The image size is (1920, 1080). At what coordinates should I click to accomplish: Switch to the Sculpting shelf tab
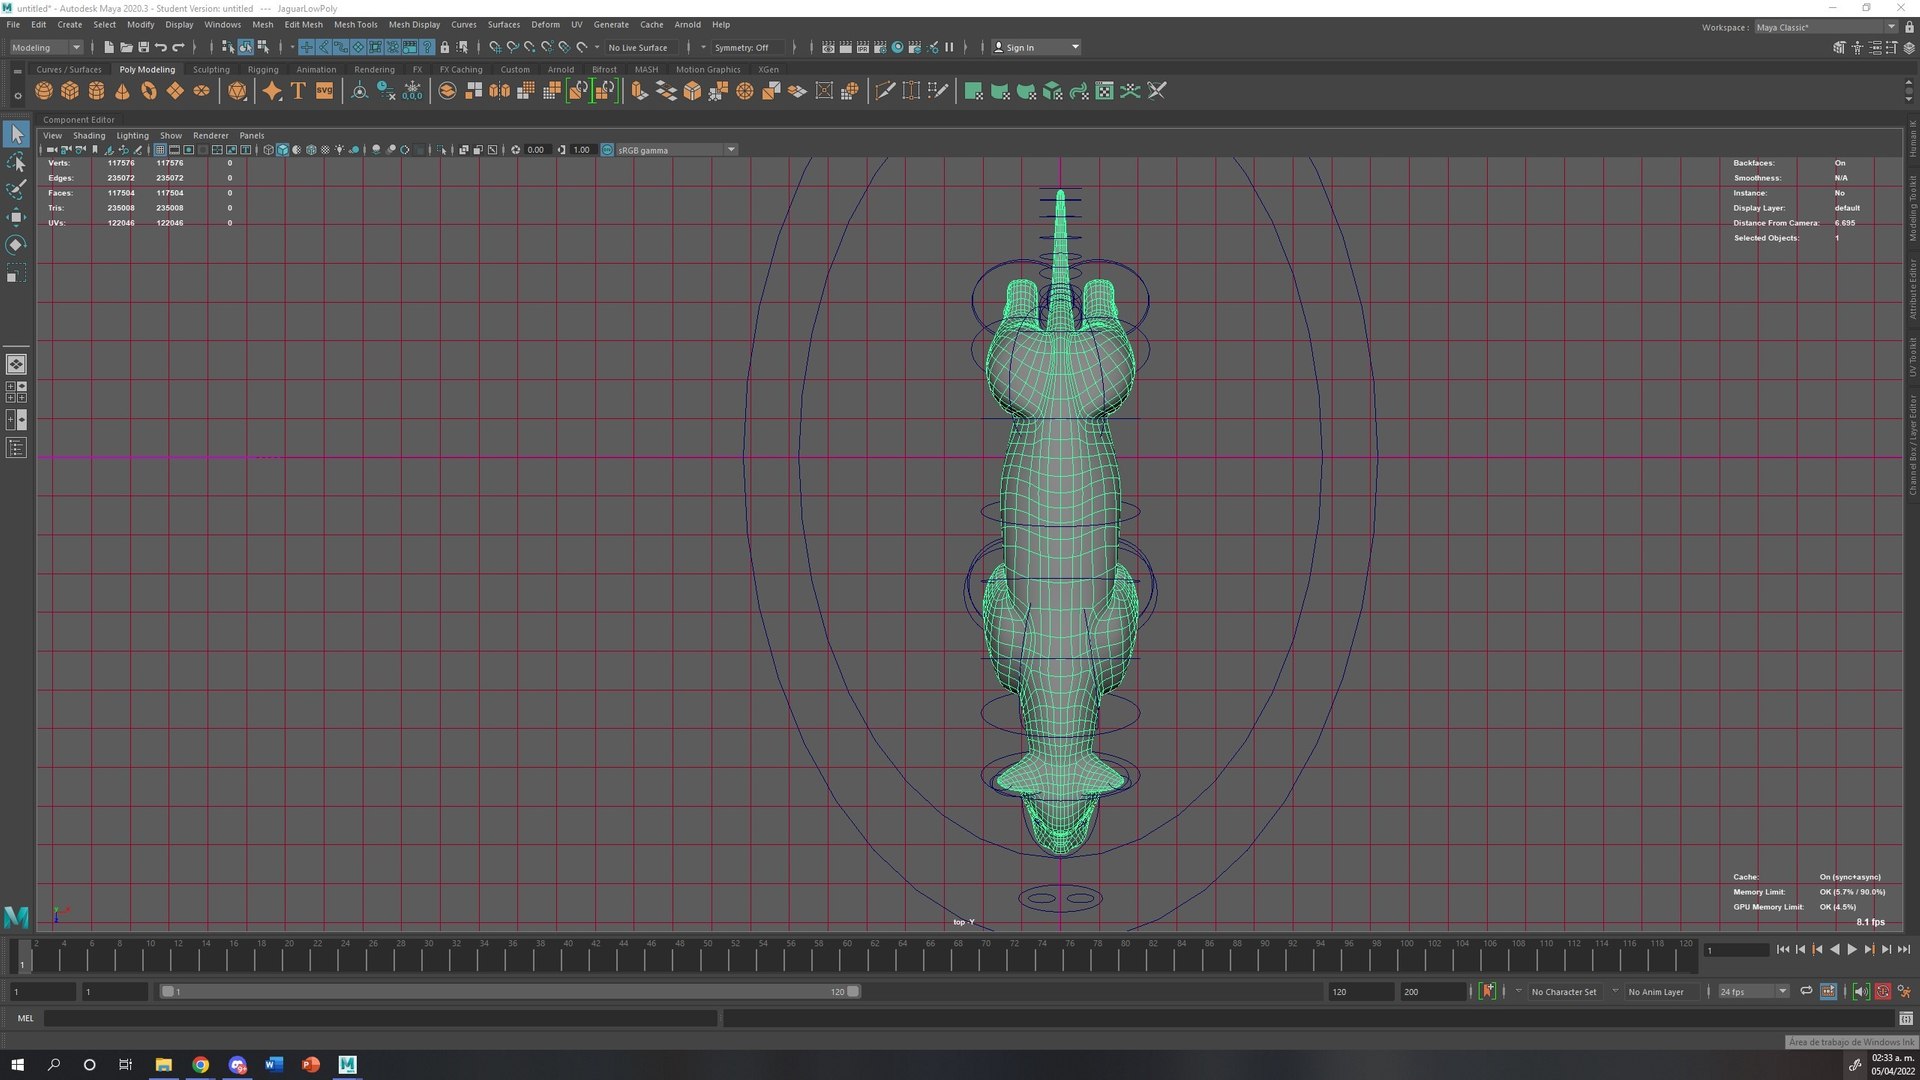(x=211, y=69)
